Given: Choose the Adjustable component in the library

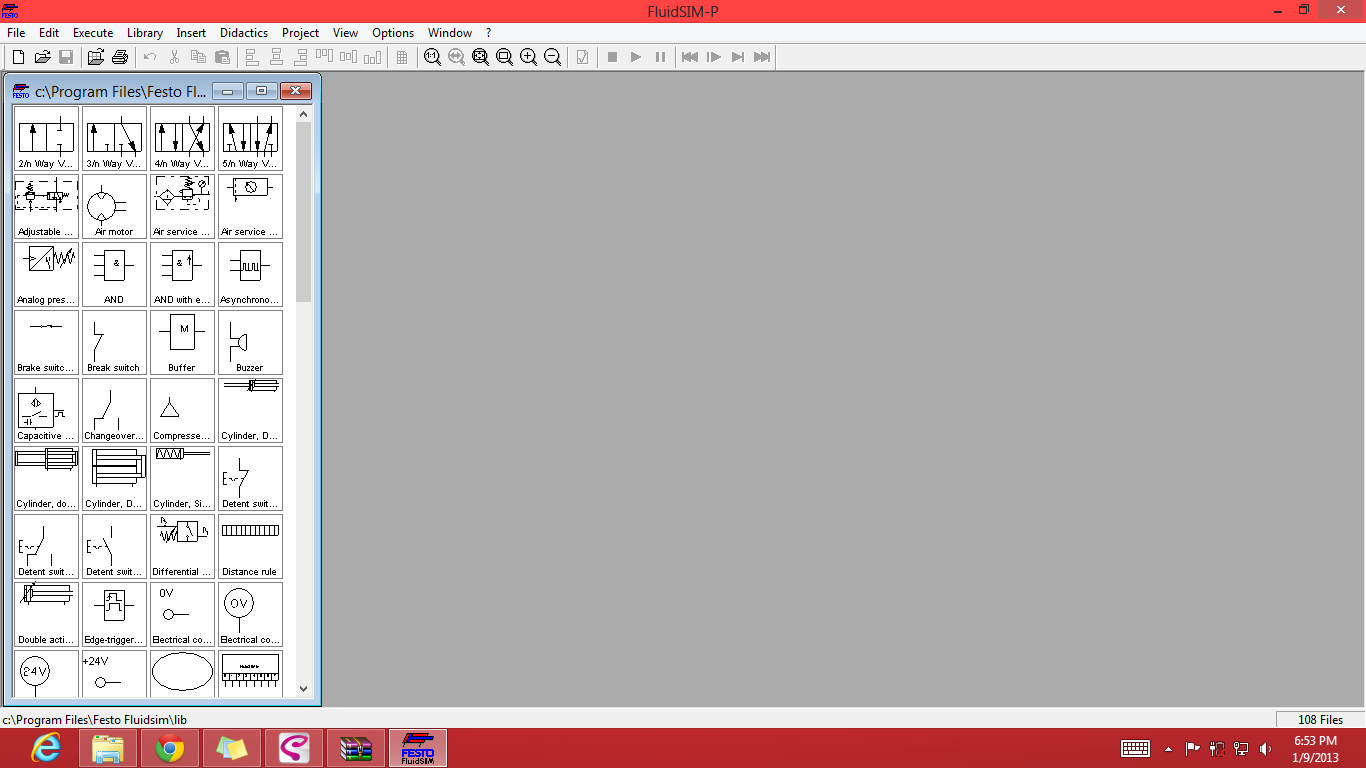Looking at the screenshot, I should click(x=46, y=207).
